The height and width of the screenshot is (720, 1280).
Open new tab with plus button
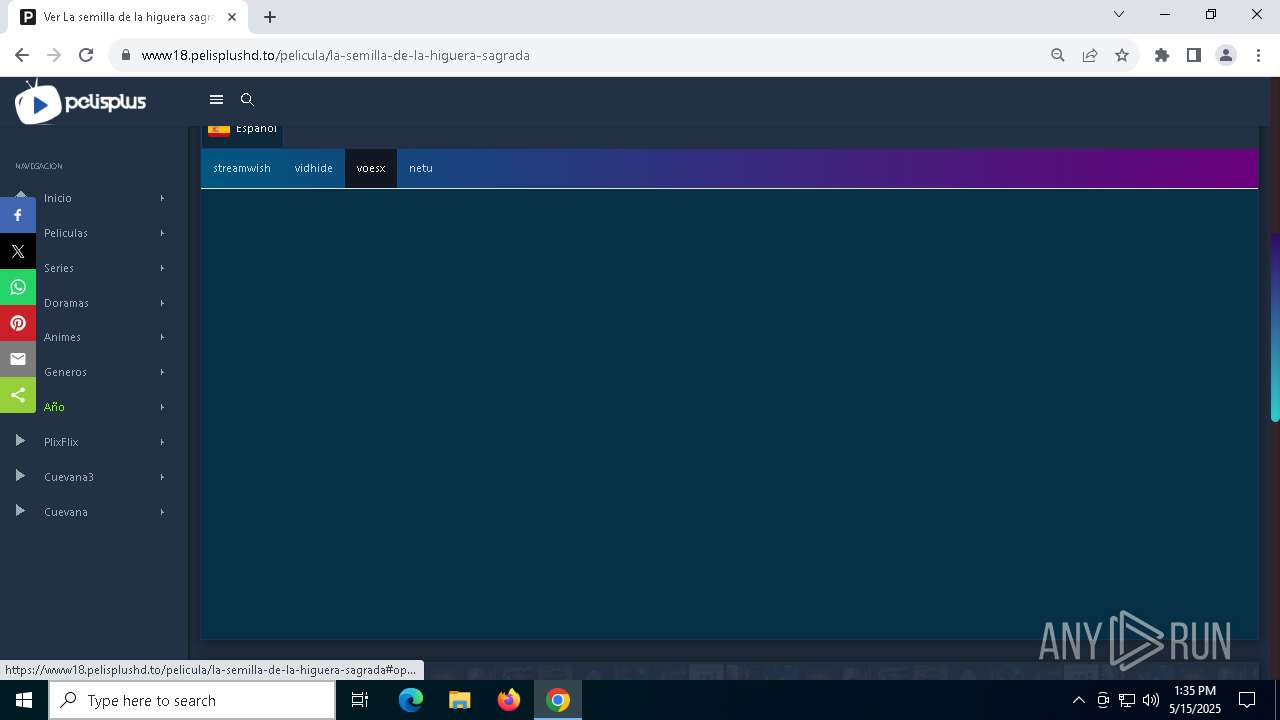[x=270, y=17]
